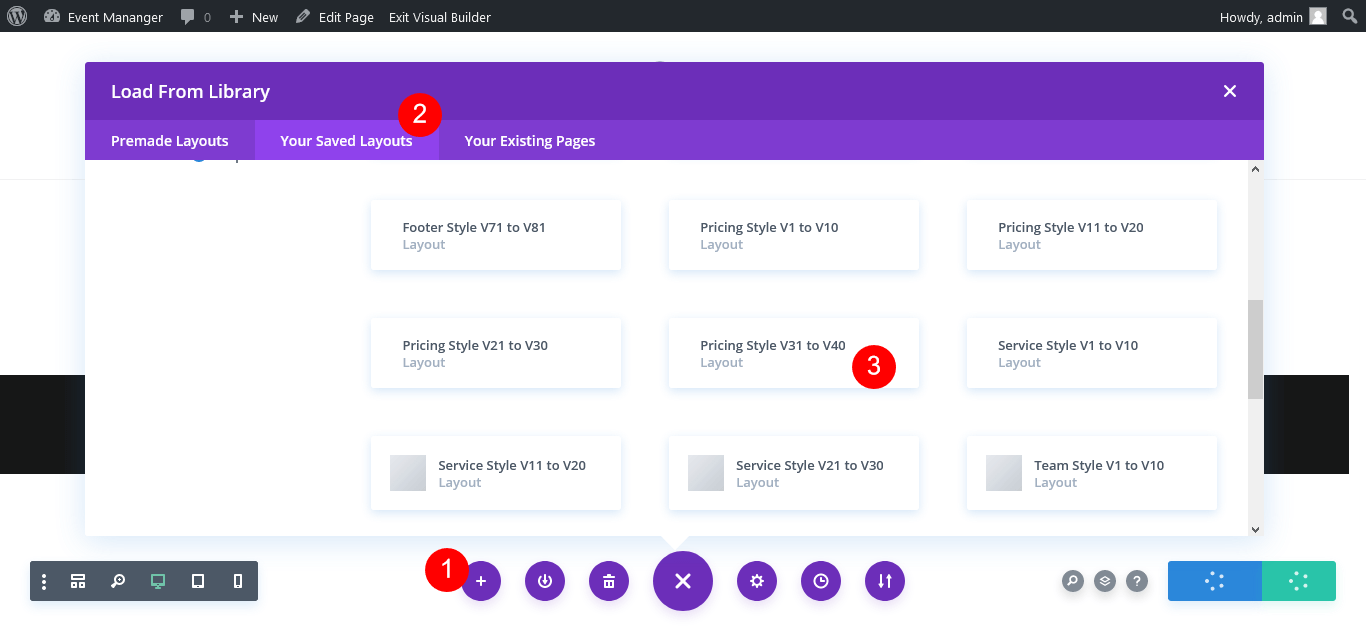1366x626 pixels.
Task: Exit Visual Builder from admin bar
Action: point(440,17)
